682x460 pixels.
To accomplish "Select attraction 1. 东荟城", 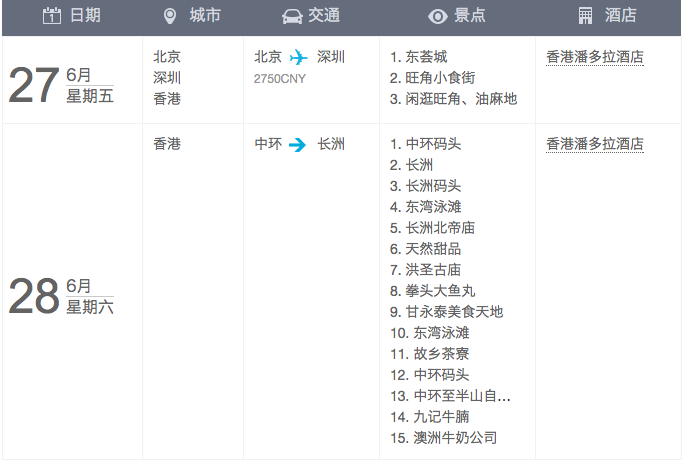I will click(418, 57).
